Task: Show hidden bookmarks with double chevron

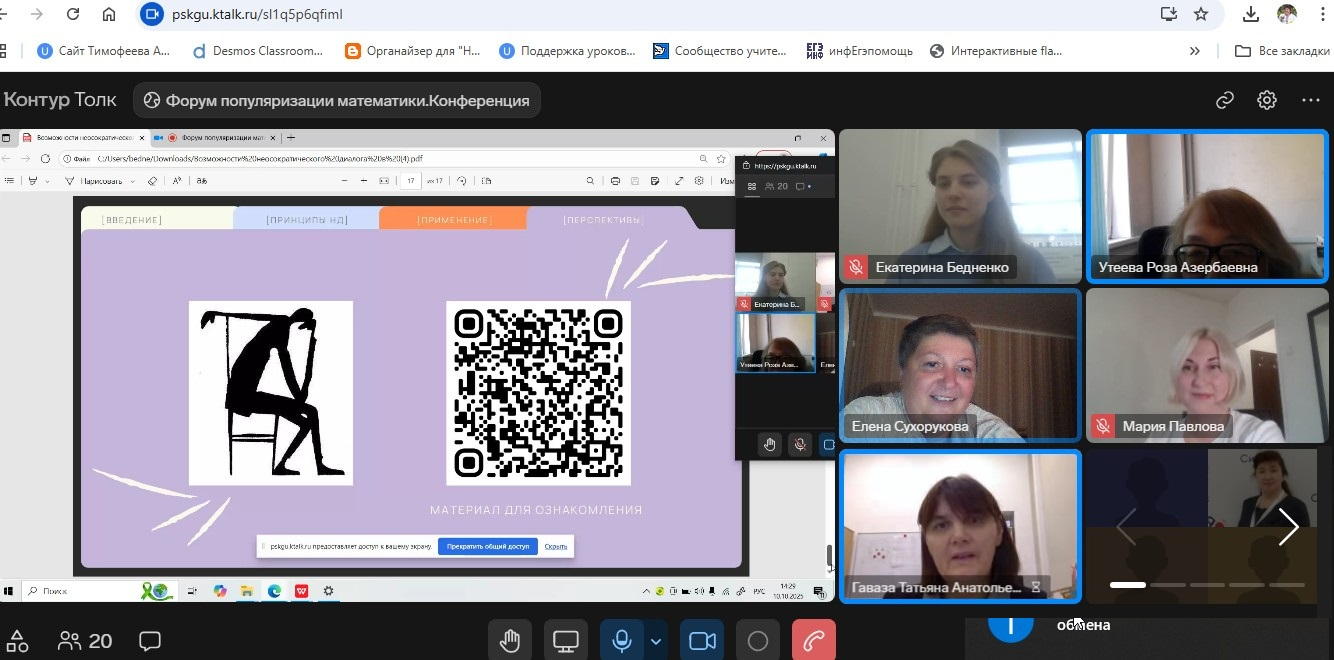Action: tap(1194, 51)
